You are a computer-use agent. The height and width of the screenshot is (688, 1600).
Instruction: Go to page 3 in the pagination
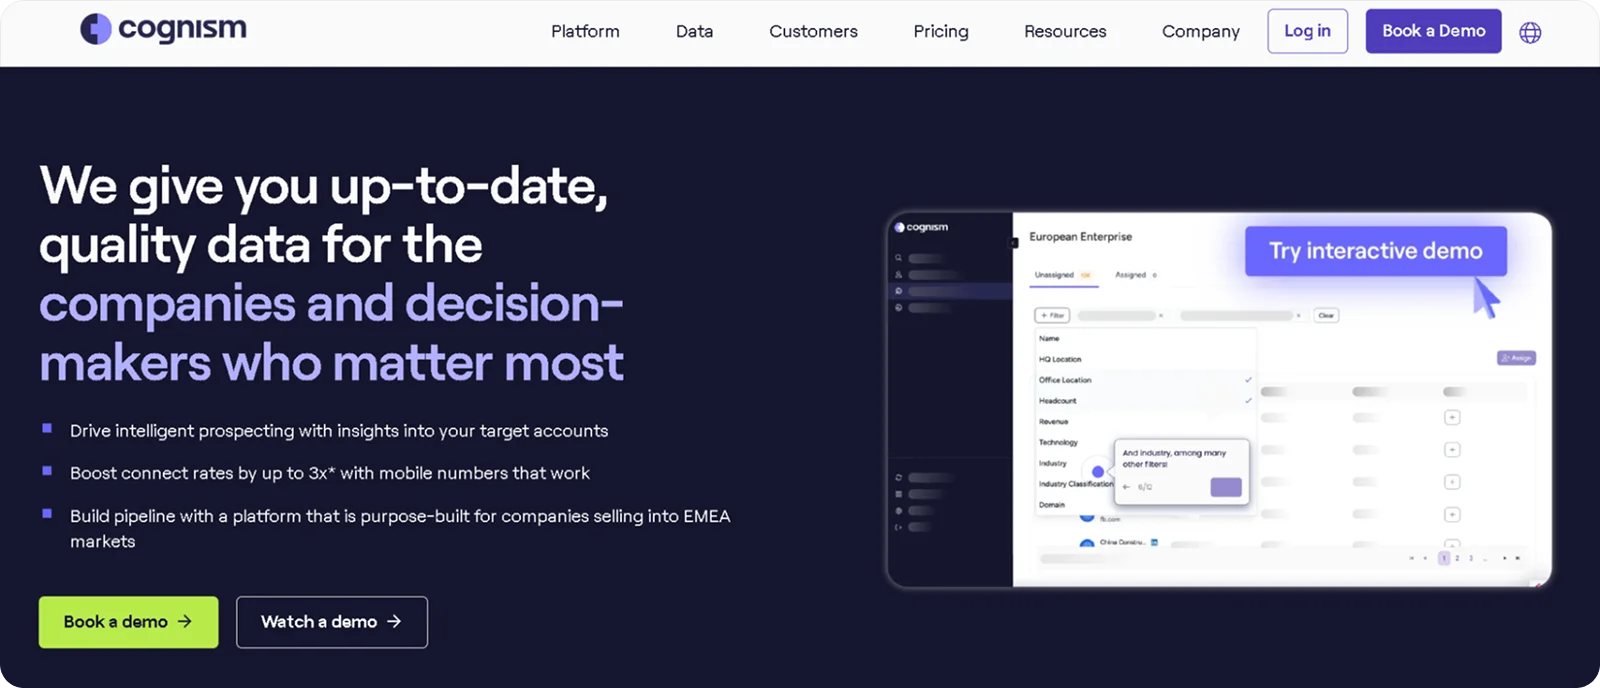tap(1471, 558)
